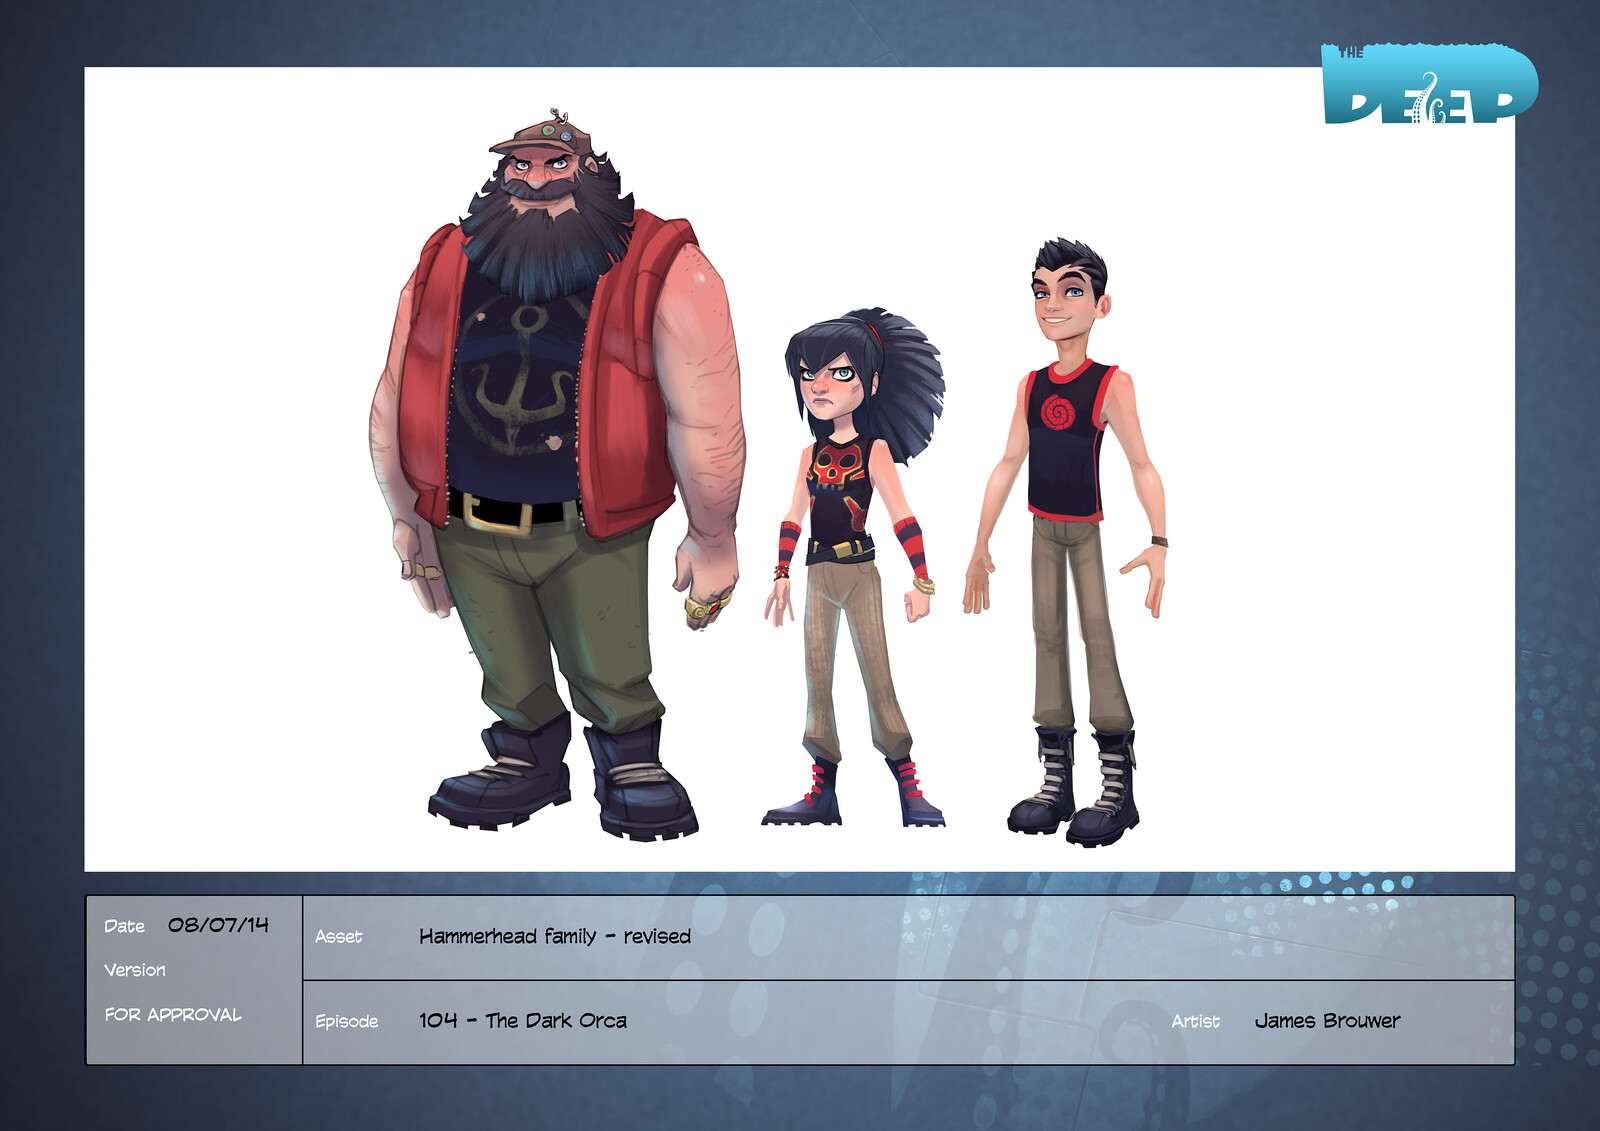This screenshot has height=1131, width=1600.
Task: Click the 'FOR APPROVAL' text
Action: [x=173, y=1014]
